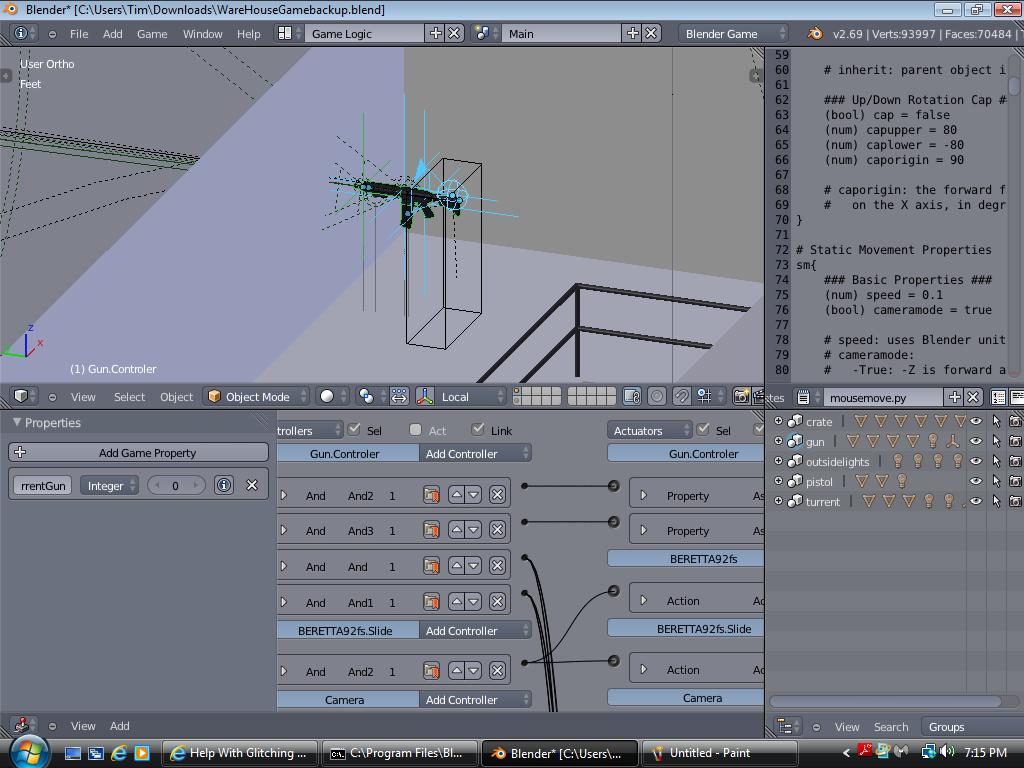This screenshot has width=1024, height=768.
Task: Click the screen layout browse icon
Action: pyautogui.click(x=288, y=33)
